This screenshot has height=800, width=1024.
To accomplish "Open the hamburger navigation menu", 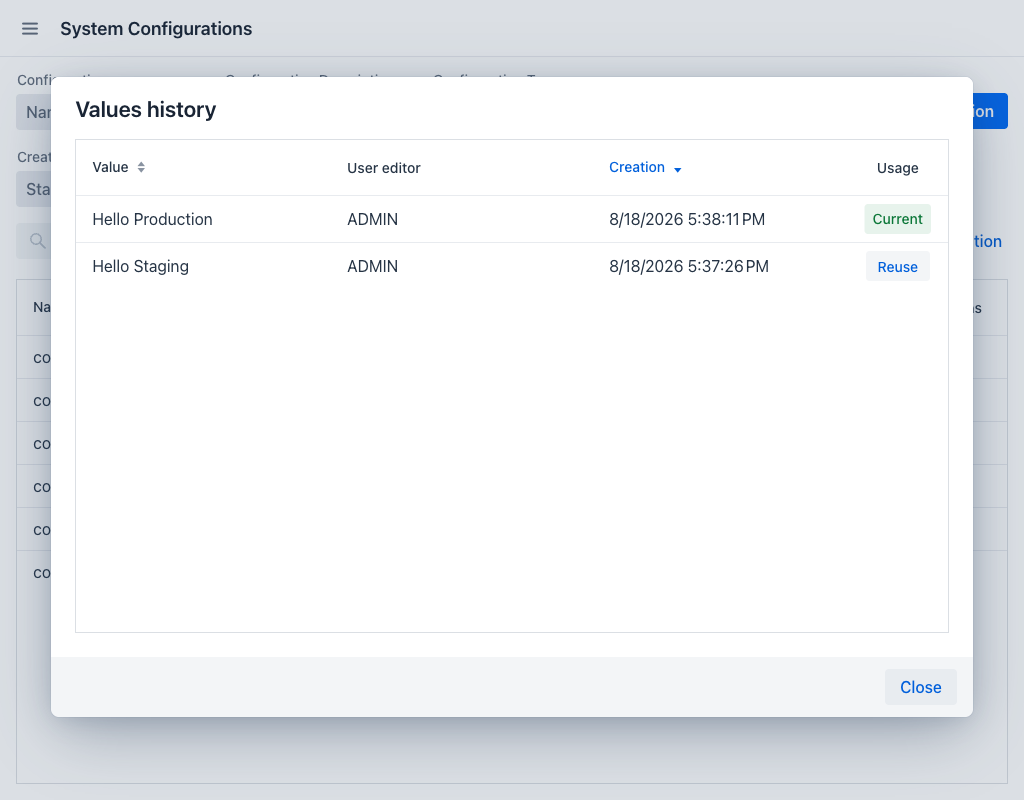I will 30,29.
